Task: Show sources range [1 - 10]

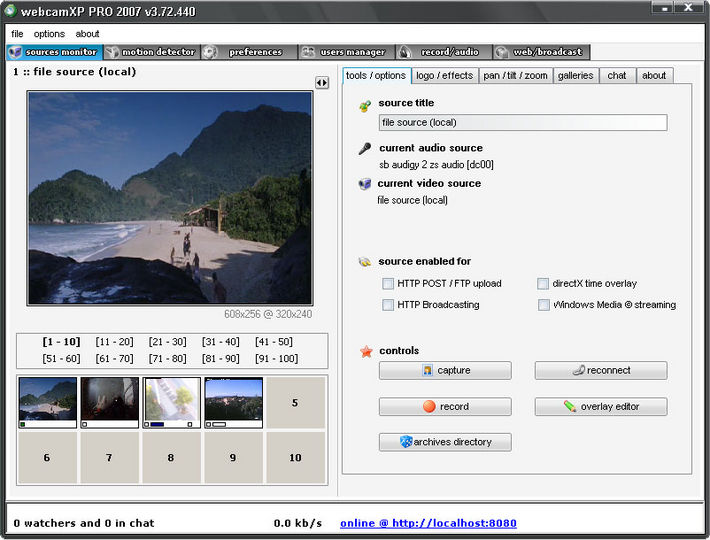Action: 61,342
